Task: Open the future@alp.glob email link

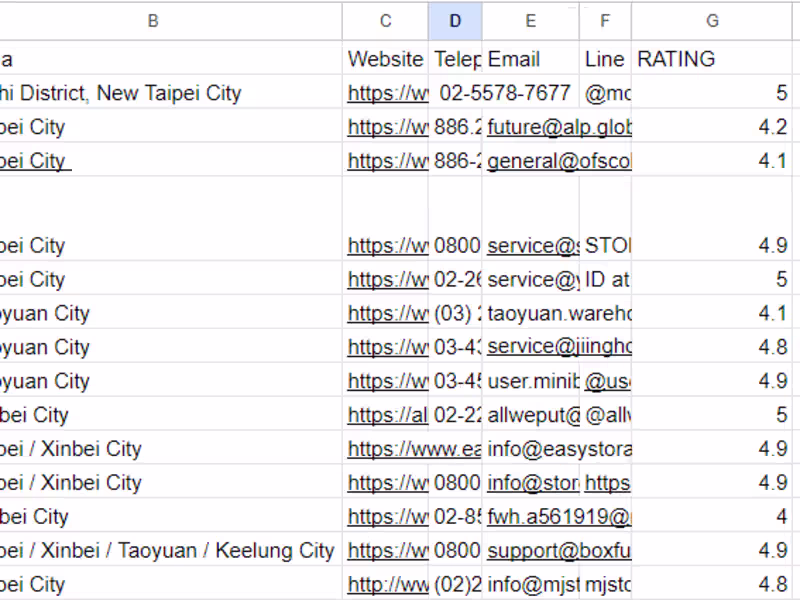Action: coord(559,127)
